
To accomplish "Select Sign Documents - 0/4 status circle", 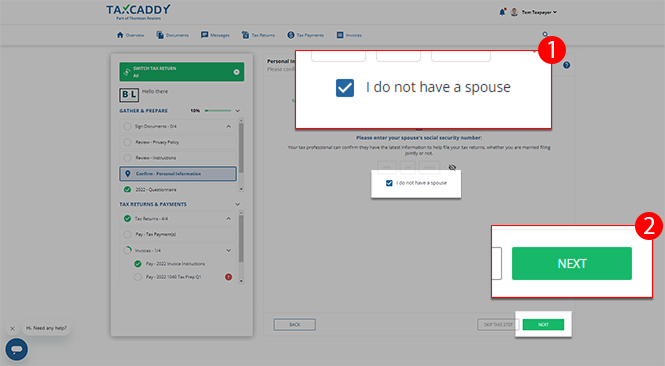I will pos(127,126).
